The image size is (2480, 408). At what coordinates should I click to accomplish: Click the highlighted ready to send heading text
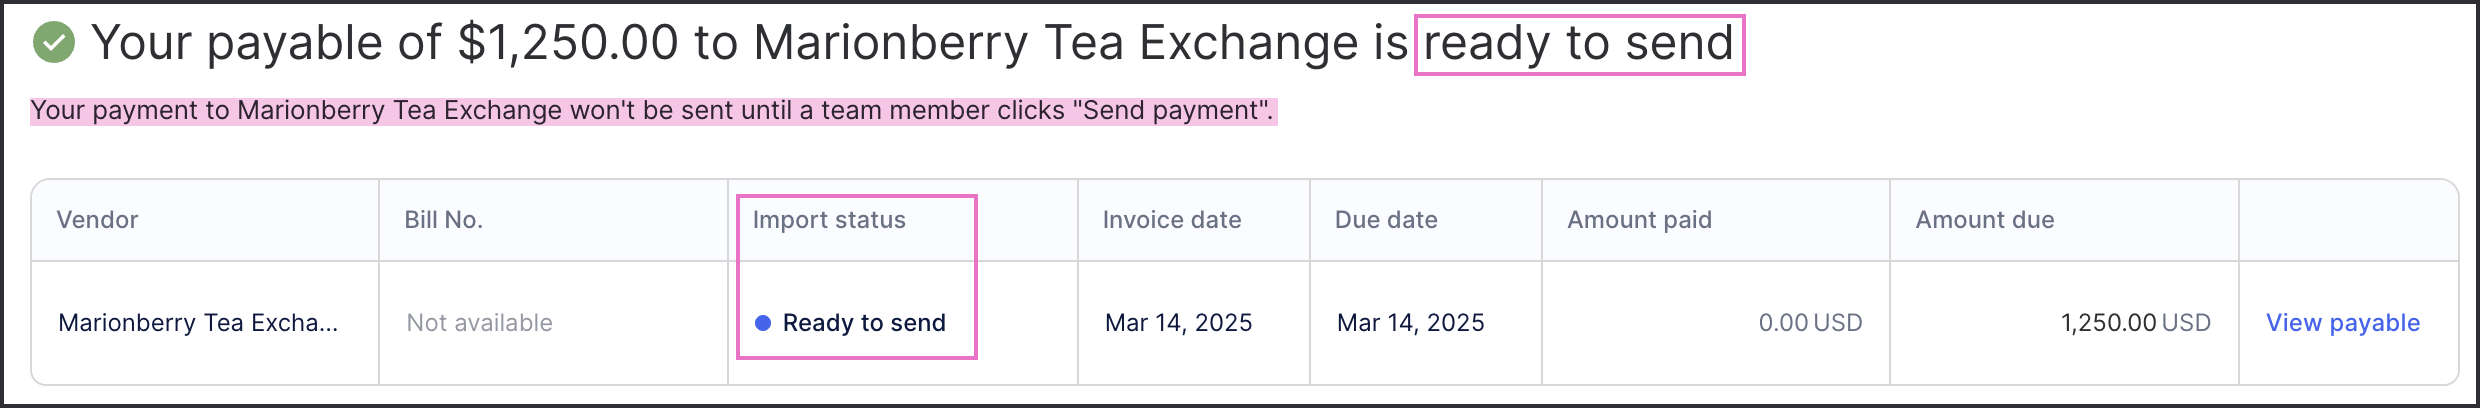coord(1579,44)
